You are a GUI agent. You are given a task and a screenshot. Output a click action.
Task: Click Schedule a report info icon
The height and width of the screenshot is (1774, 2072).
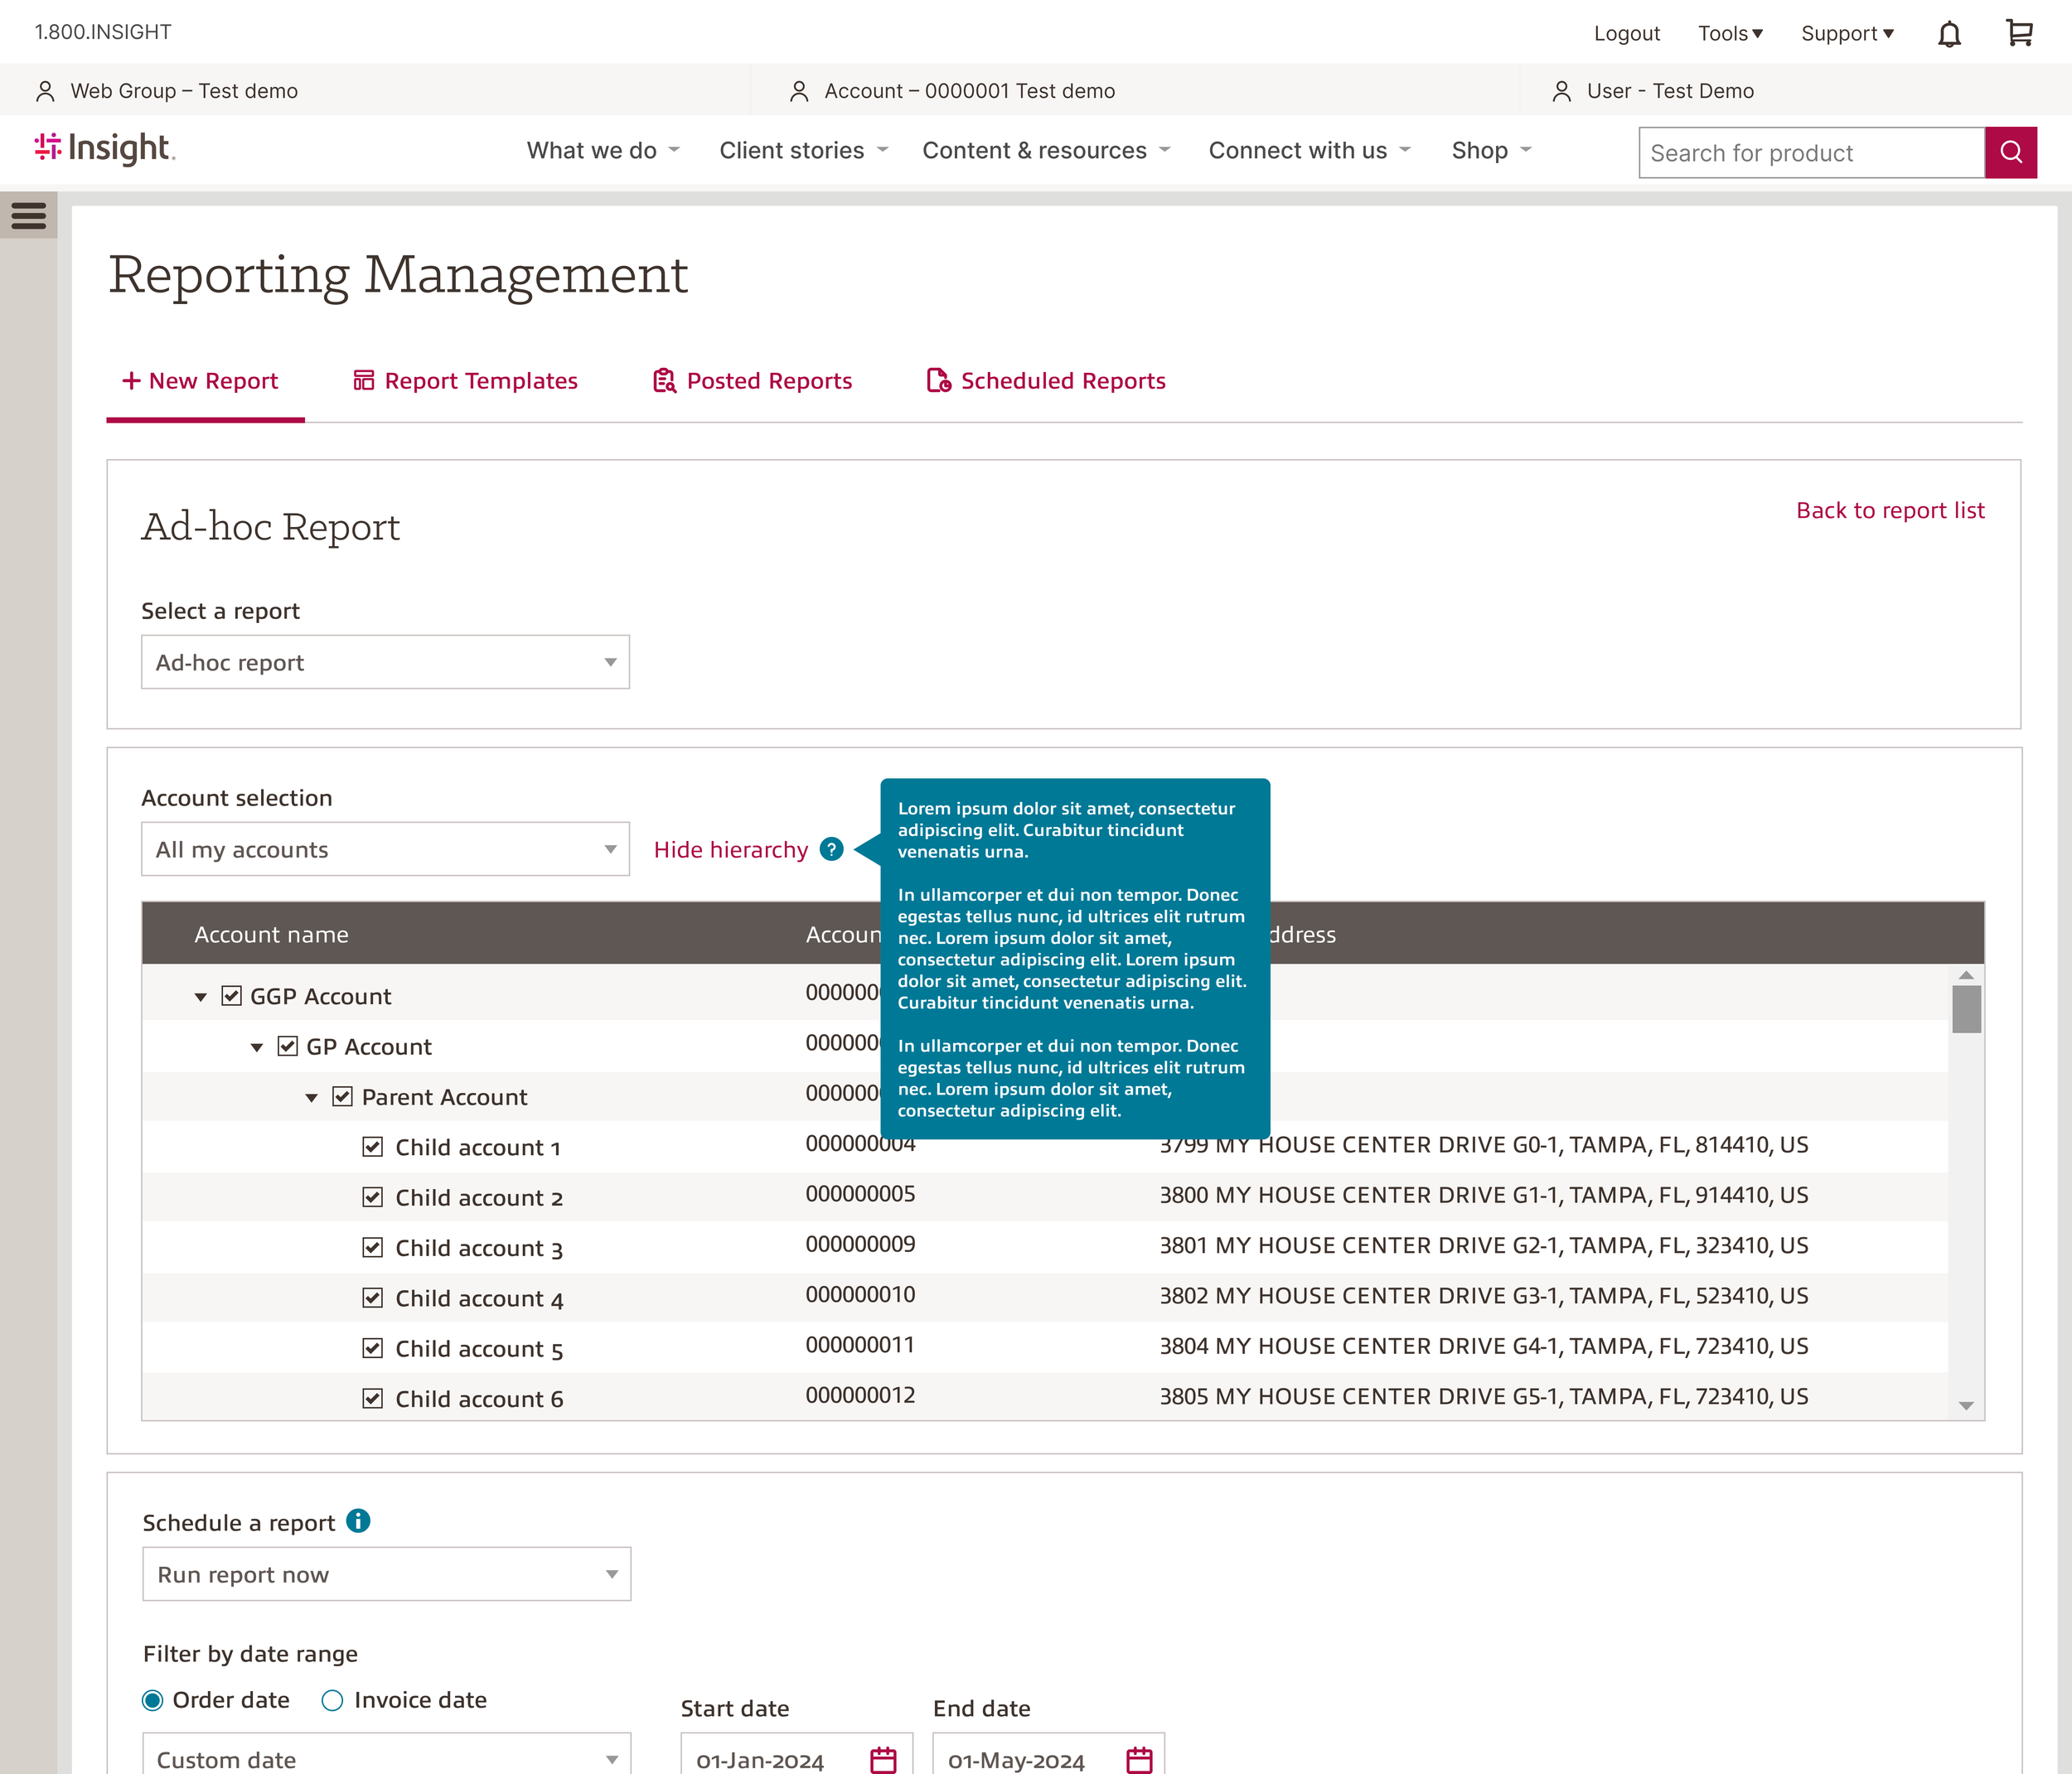(x=358, y=1520)
